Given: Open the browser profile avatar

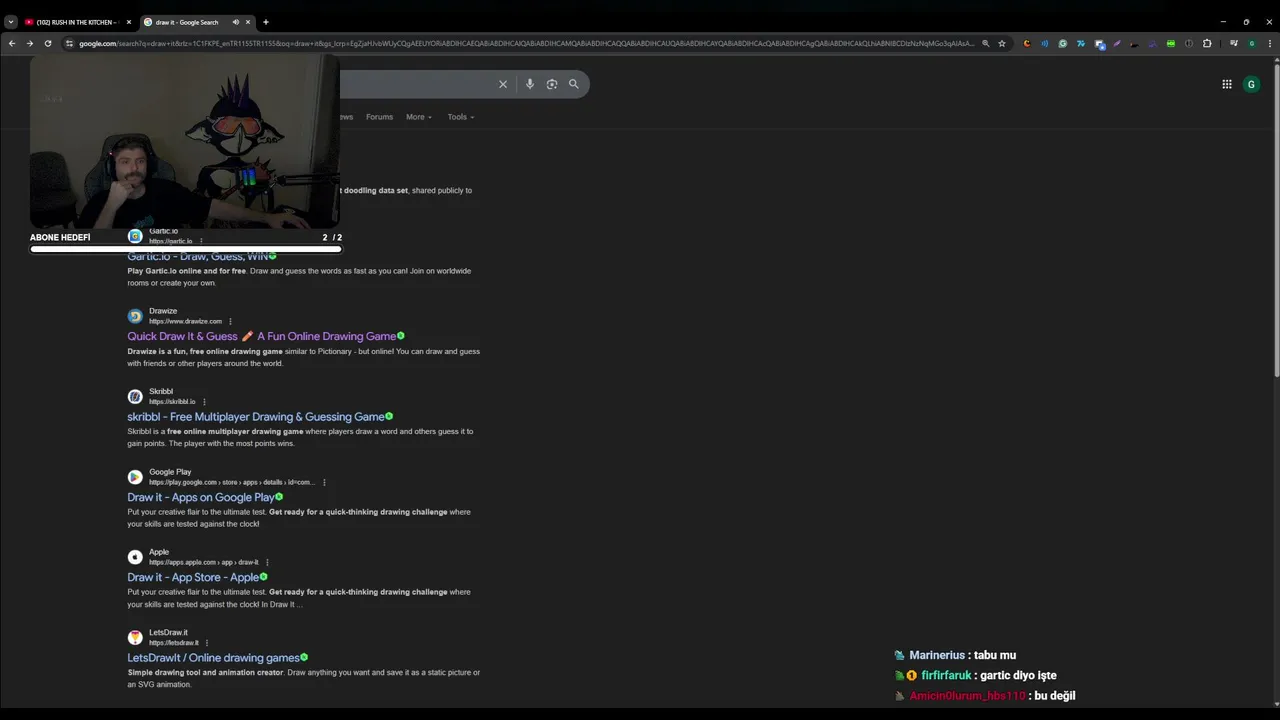Looking at the screenshot, I should pos(1251,43).
